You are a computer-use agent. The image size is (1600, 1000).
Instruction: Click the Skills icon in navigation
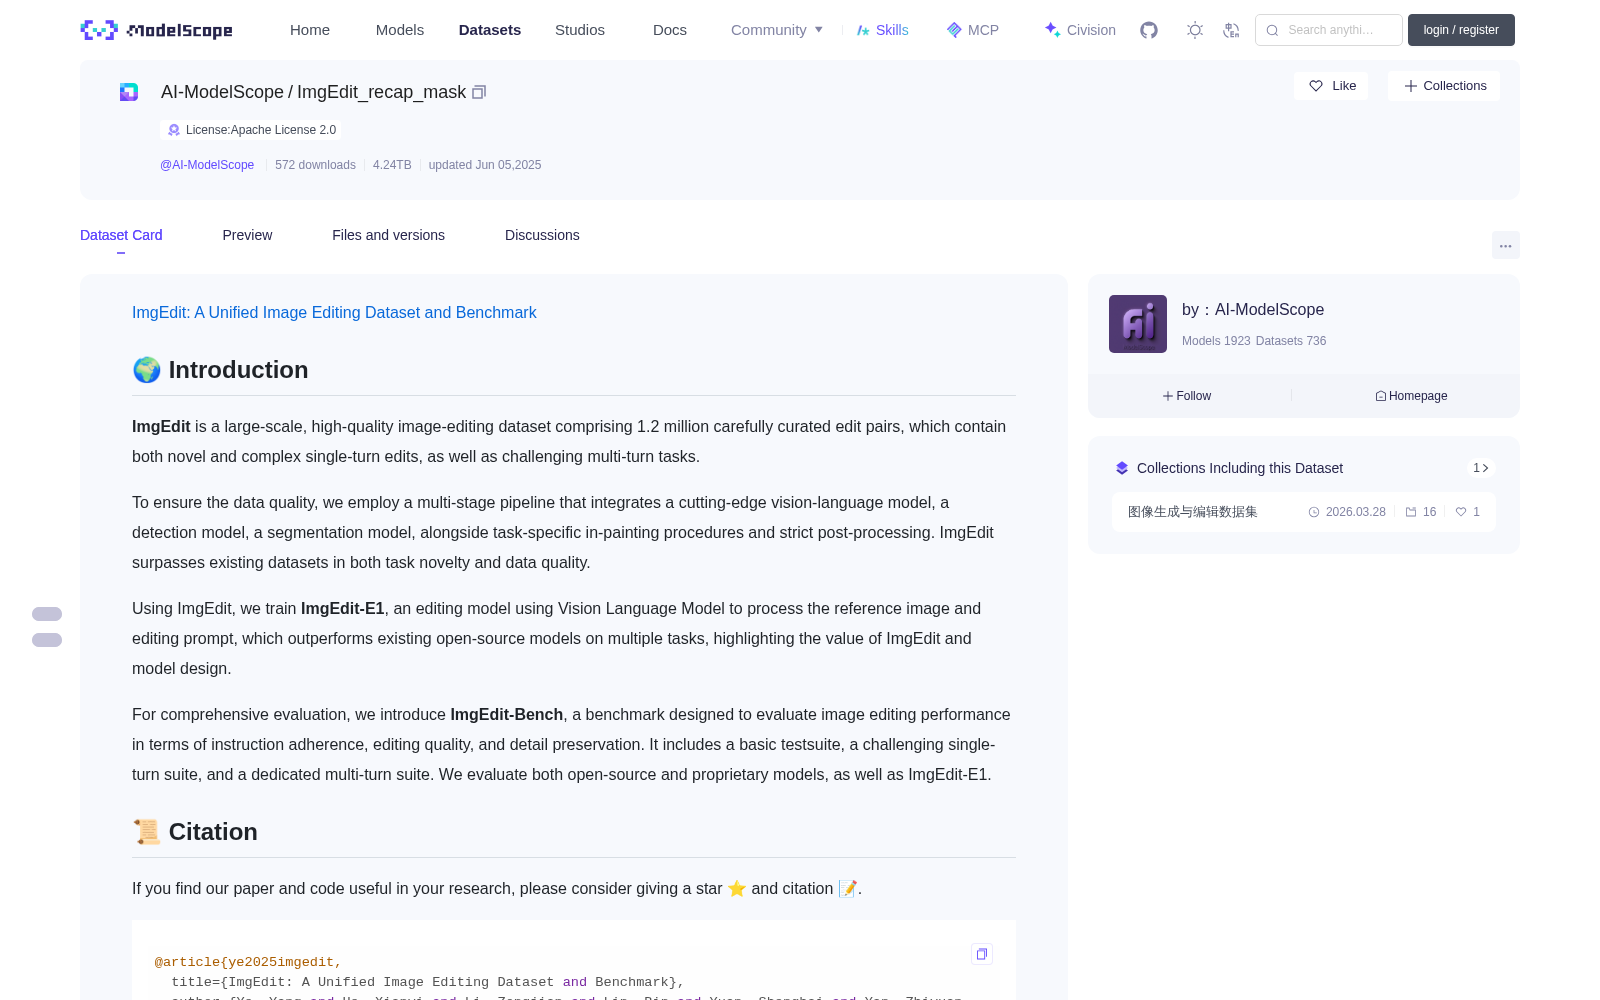coord(863,30)
